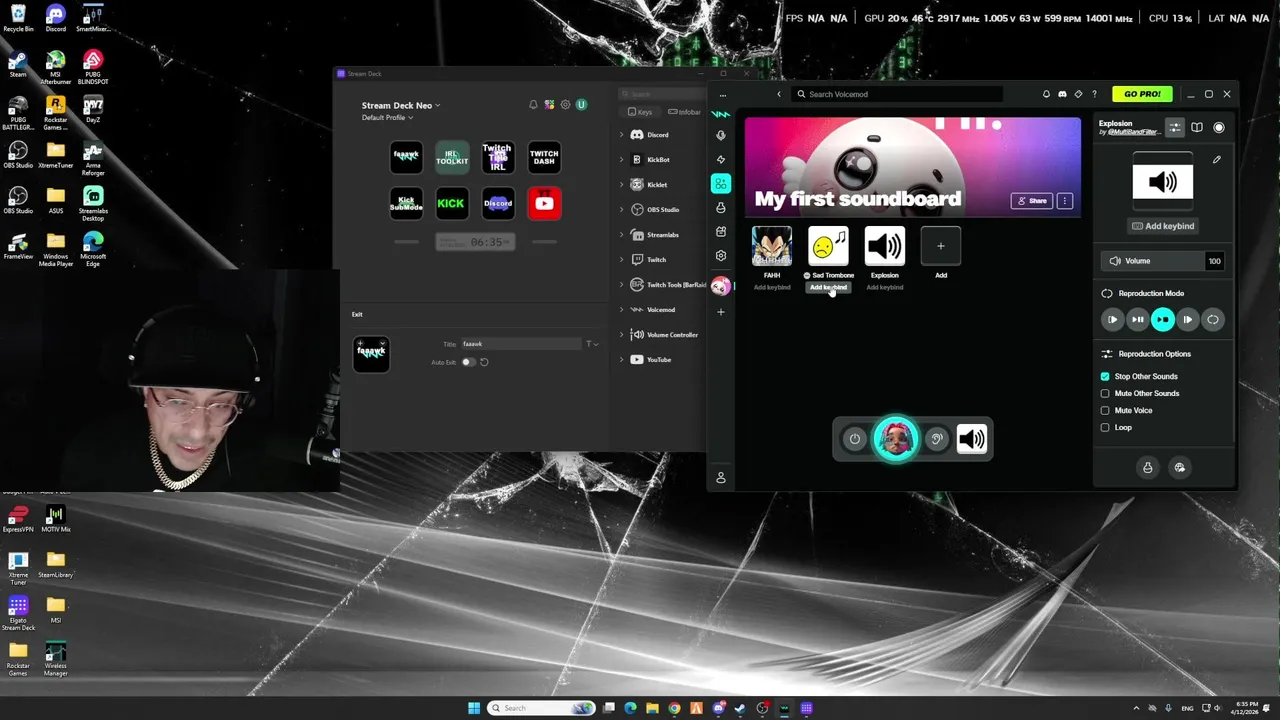Click the volume value 100 box
The width and height of the screenshot is (1280, 720).
tap(1214, 261)
